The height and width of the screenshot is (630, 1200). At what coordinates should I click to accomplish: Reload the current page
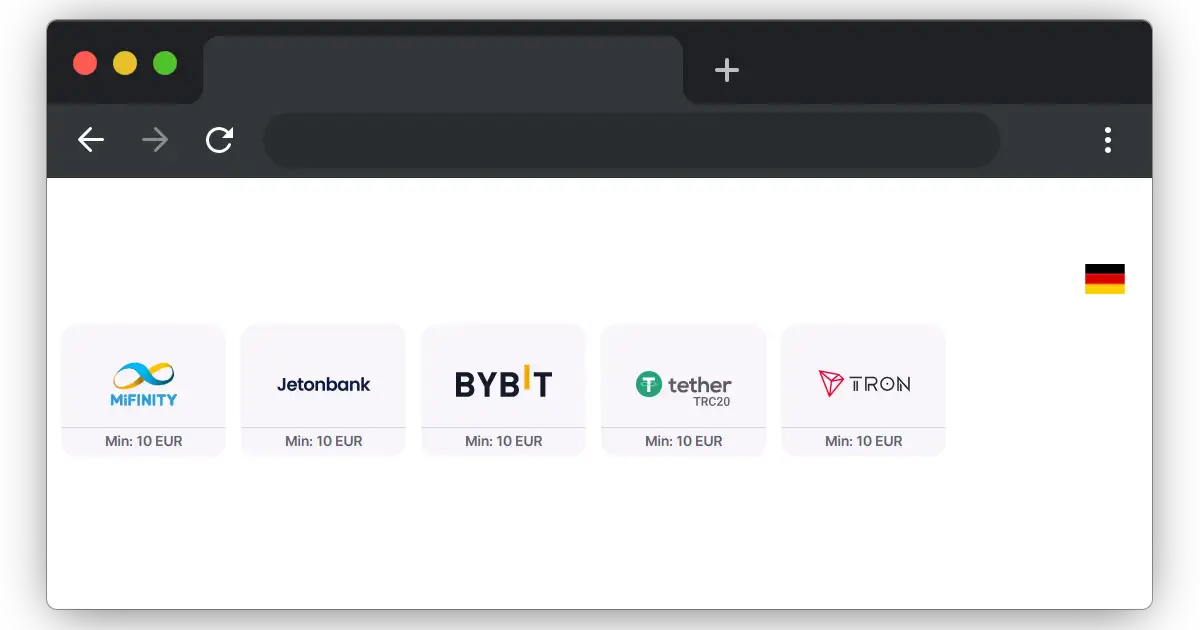pos(219,140)
